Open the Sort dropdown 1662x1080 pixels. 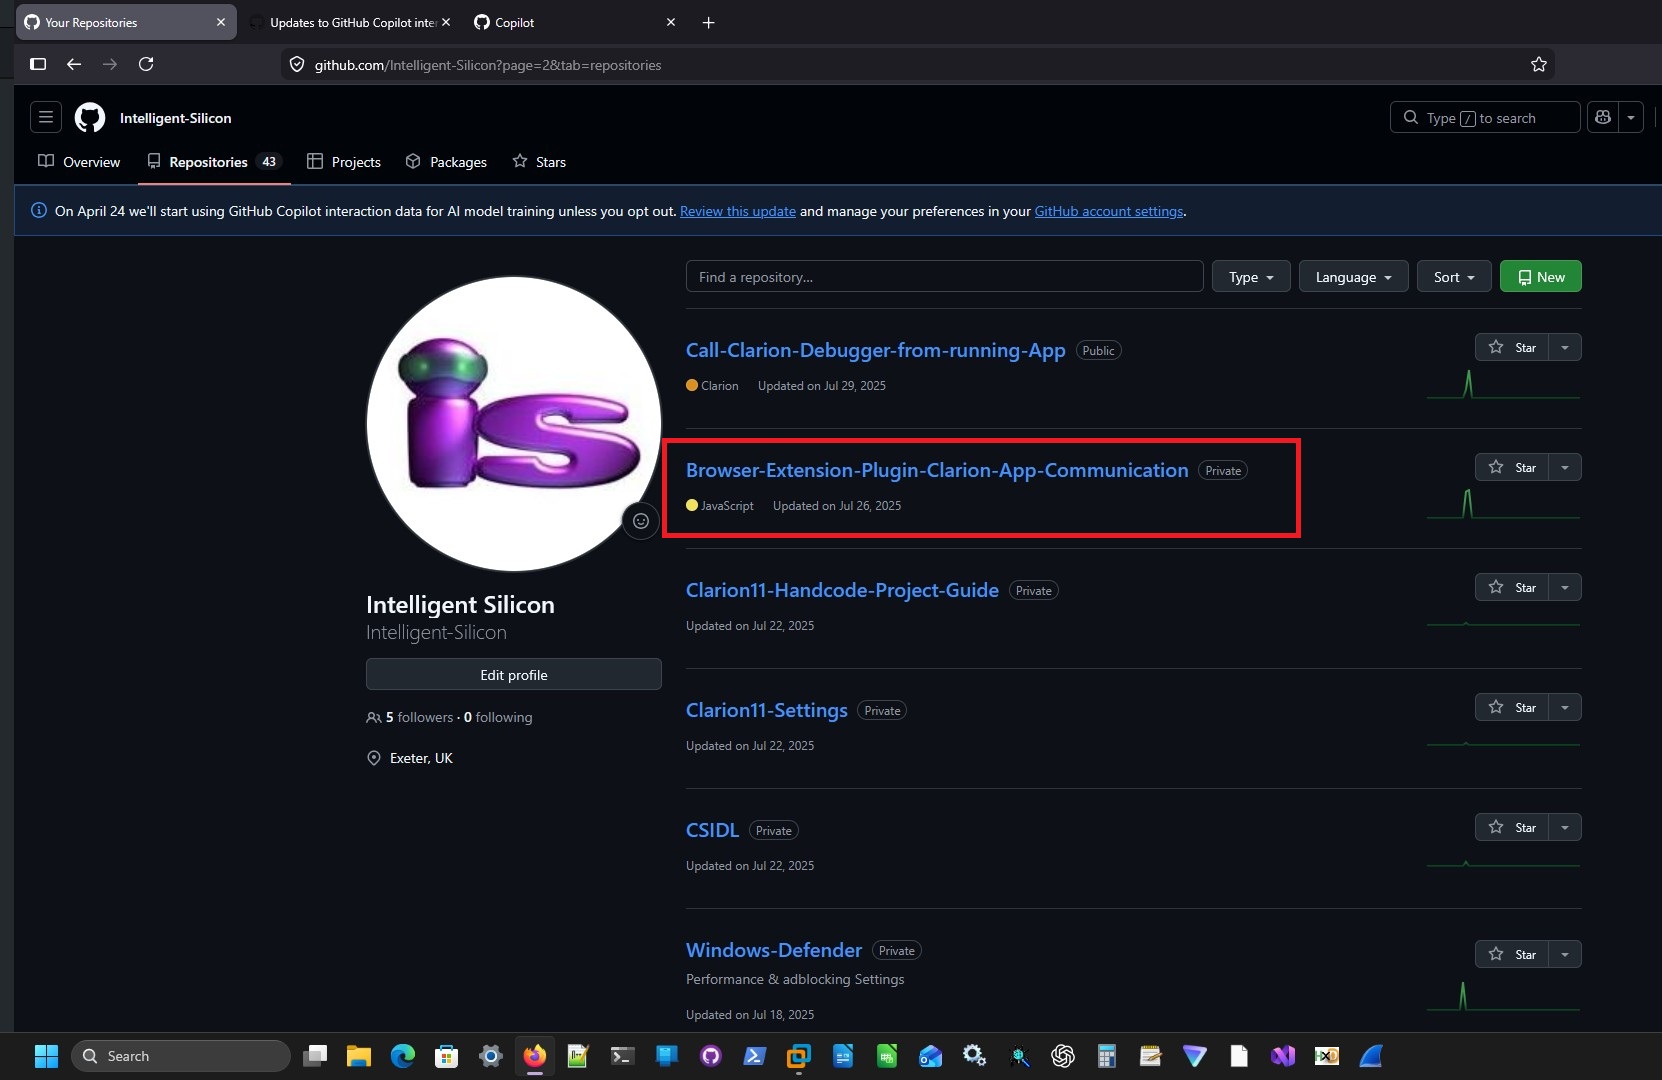(1453, 277)
